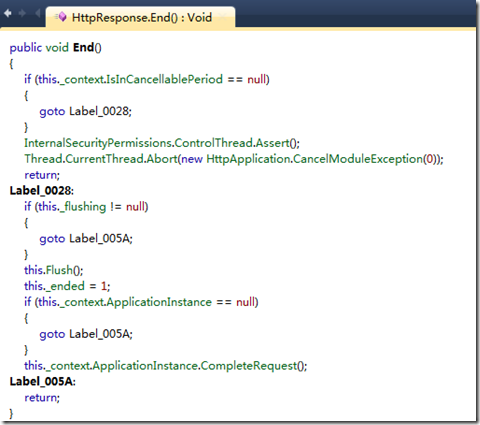Open the CancelModuleException type link
480x425 pixels.
(358, 159)
